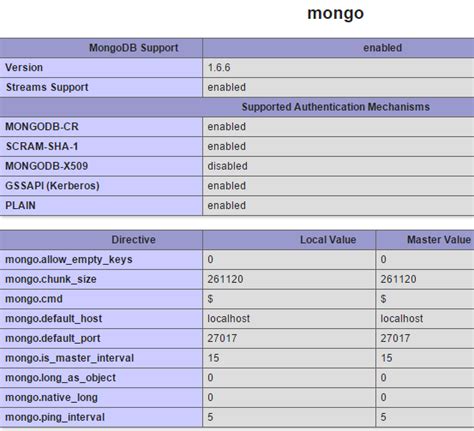
Task: Select the version value 1.6.6
Action: (219, 68)
